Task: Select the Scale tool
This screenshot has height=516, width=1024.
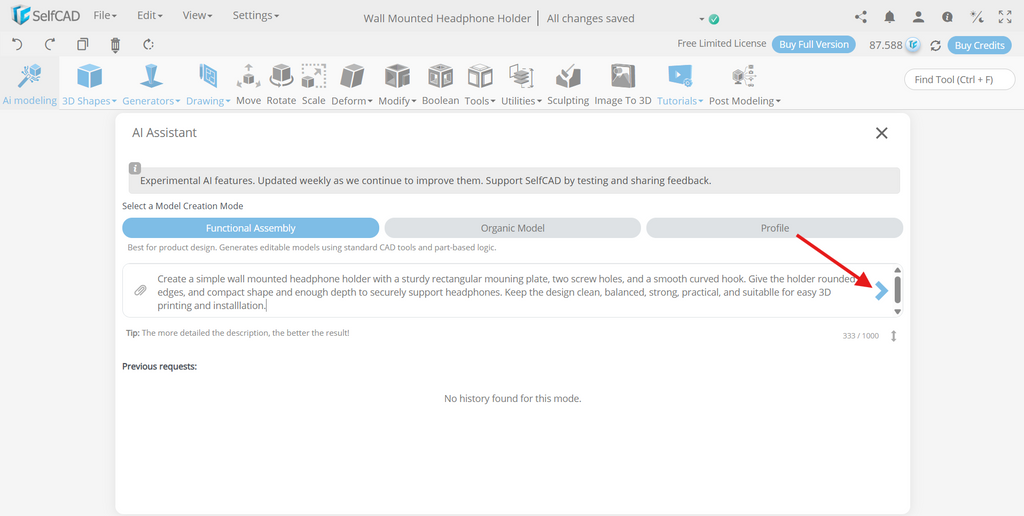Action: point(313,84)
